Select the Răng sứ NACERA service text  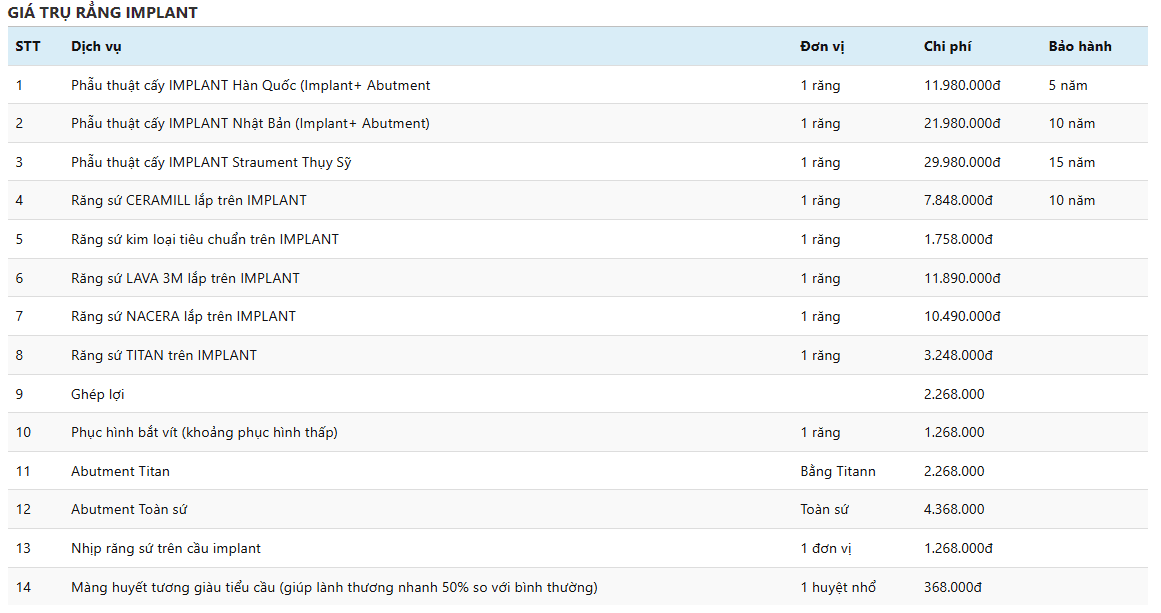183,316
